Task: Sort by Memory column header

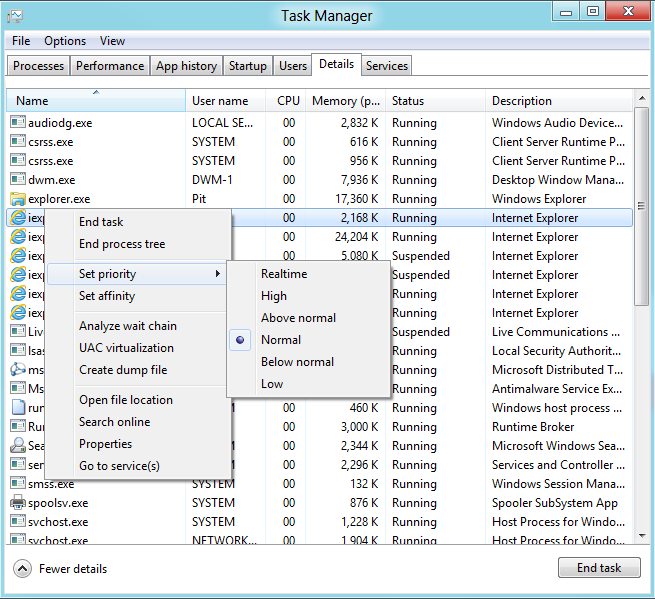Action: (346, 101)
